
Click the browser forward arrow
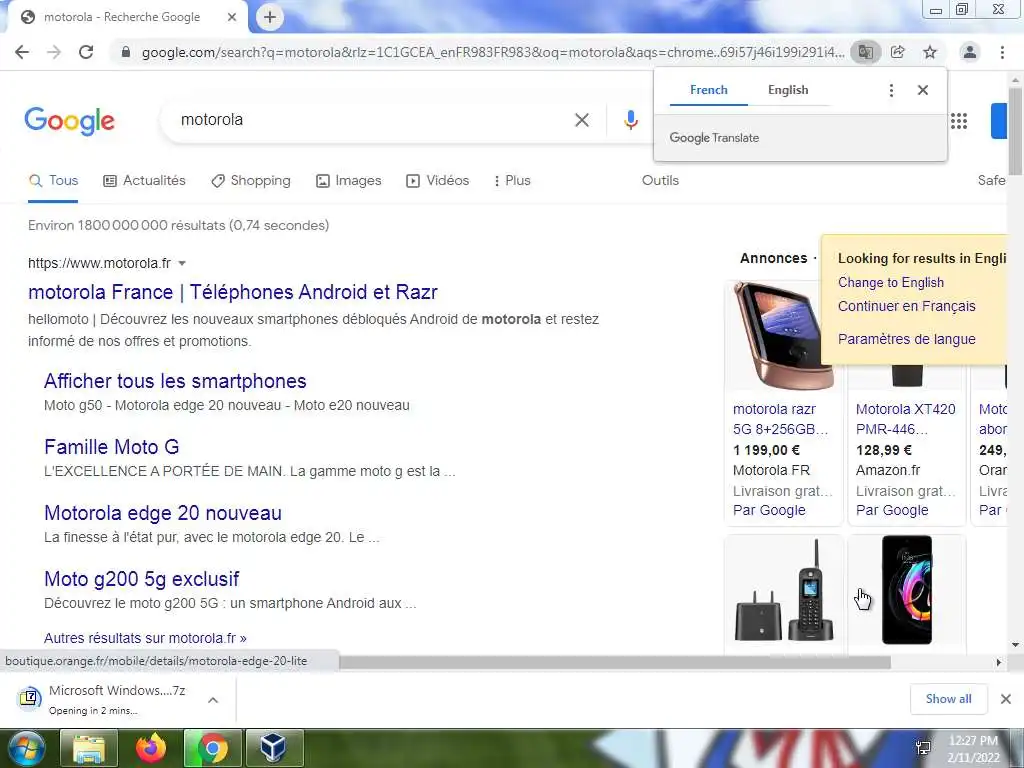(54, 52)
